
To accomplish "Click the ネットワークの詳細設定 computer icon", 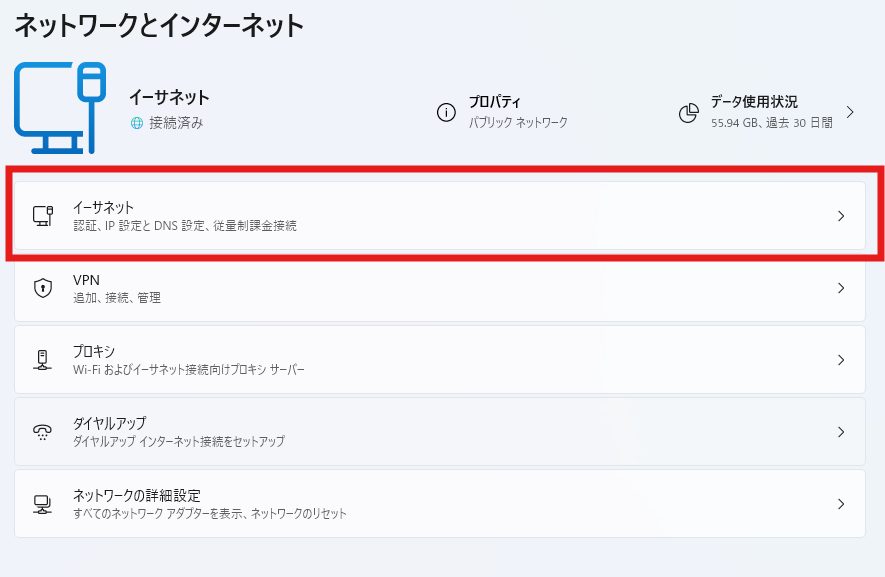I will coord(42,504).
